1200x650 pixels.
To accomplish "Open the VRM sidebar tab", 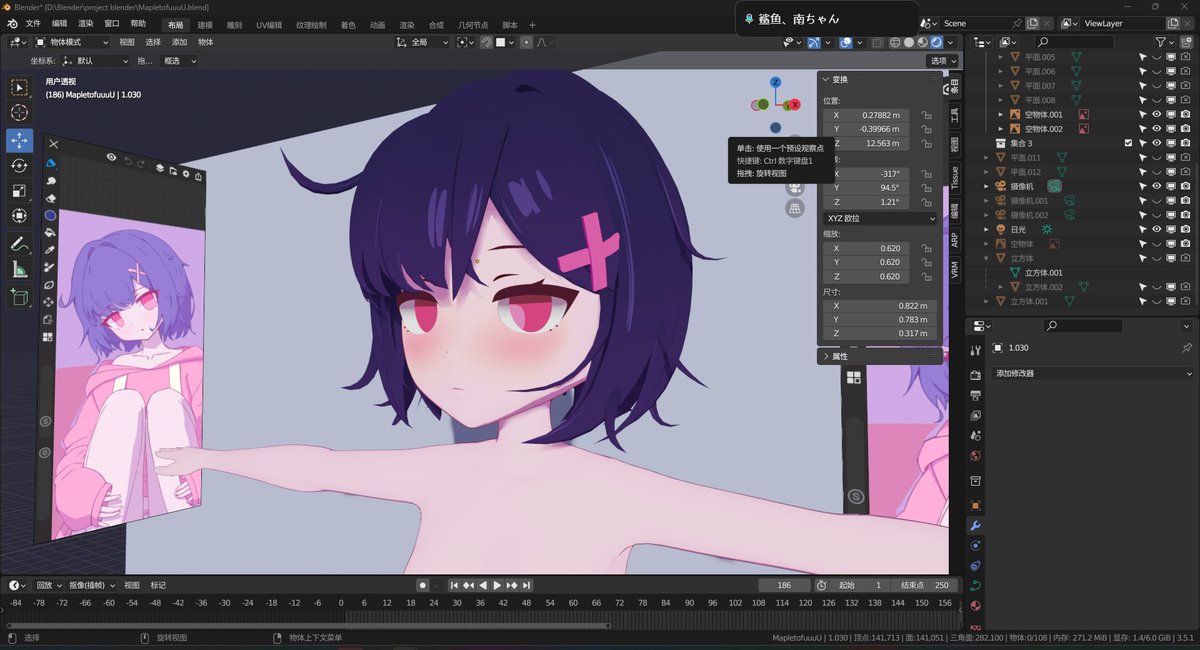I will click(x=954, y=269).
